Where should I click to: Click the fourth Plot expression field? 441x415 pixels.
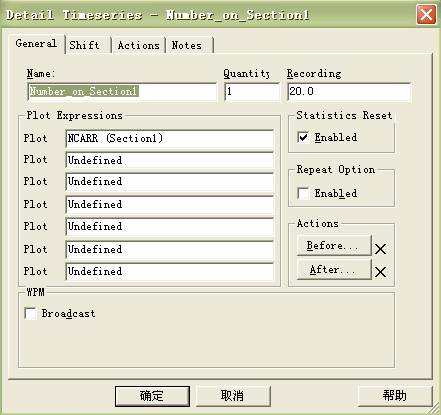pyautogui.click(x=170, y=204)
